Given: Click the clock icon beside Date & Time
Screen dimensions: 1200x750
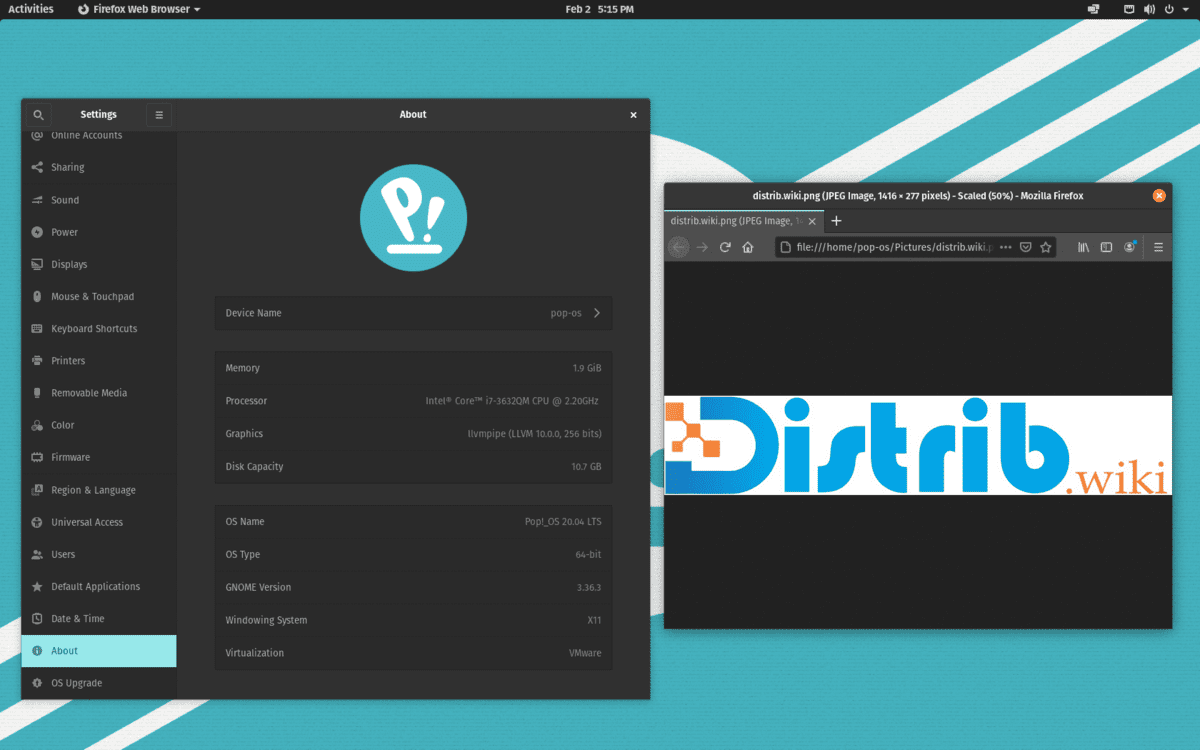Looking at the screenshot, I should pos(37,618).
